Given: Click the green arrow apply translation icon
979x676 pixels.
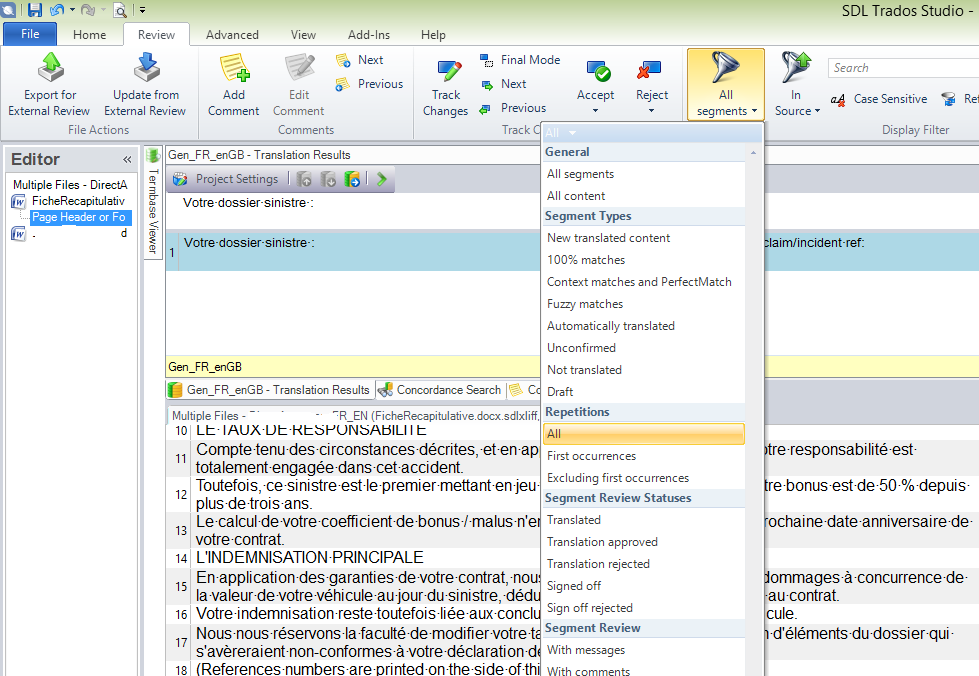Looking at the screenshot, I should click(x=381, y=180).
